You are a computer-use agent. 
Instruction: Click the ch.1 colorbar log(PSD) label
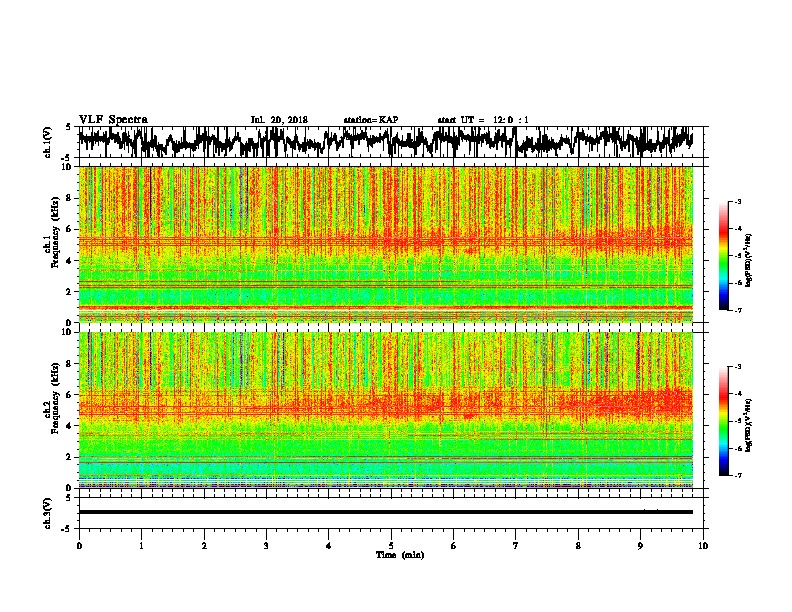point(748,261)
